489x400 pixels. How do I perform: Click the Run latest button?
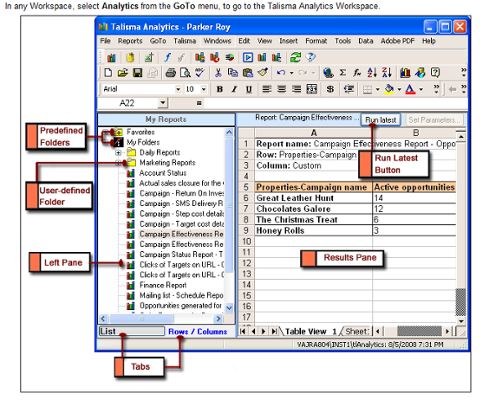(381, 120)
